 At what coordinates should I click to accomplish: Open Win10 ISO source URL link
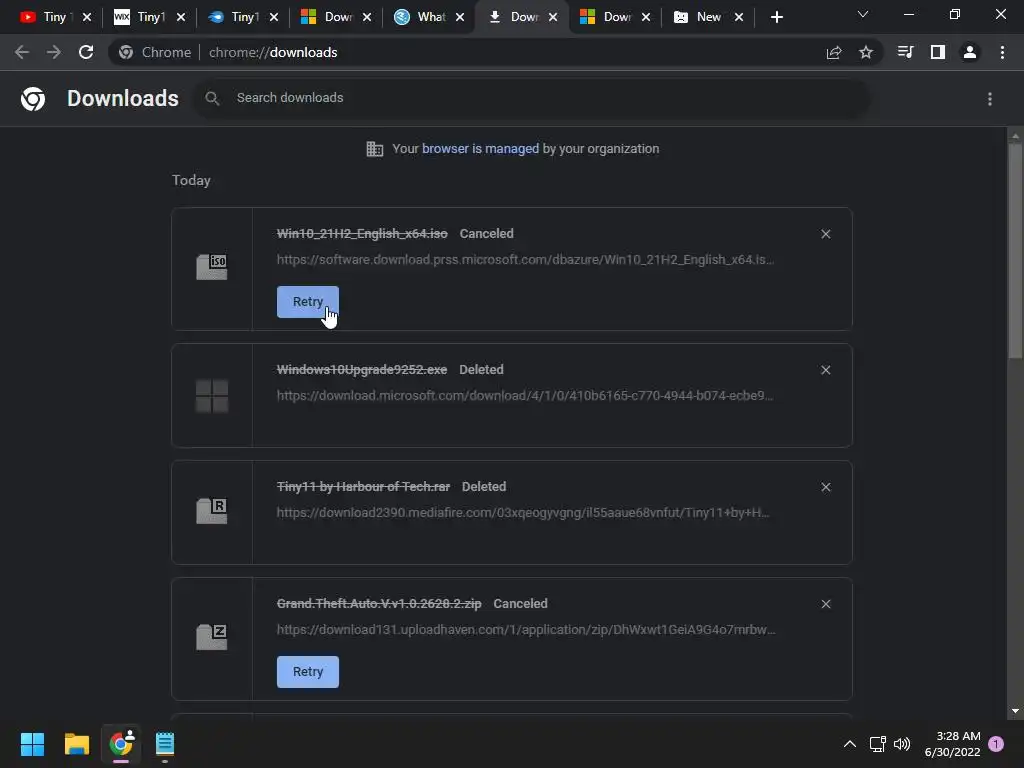[x=525, y=259]
